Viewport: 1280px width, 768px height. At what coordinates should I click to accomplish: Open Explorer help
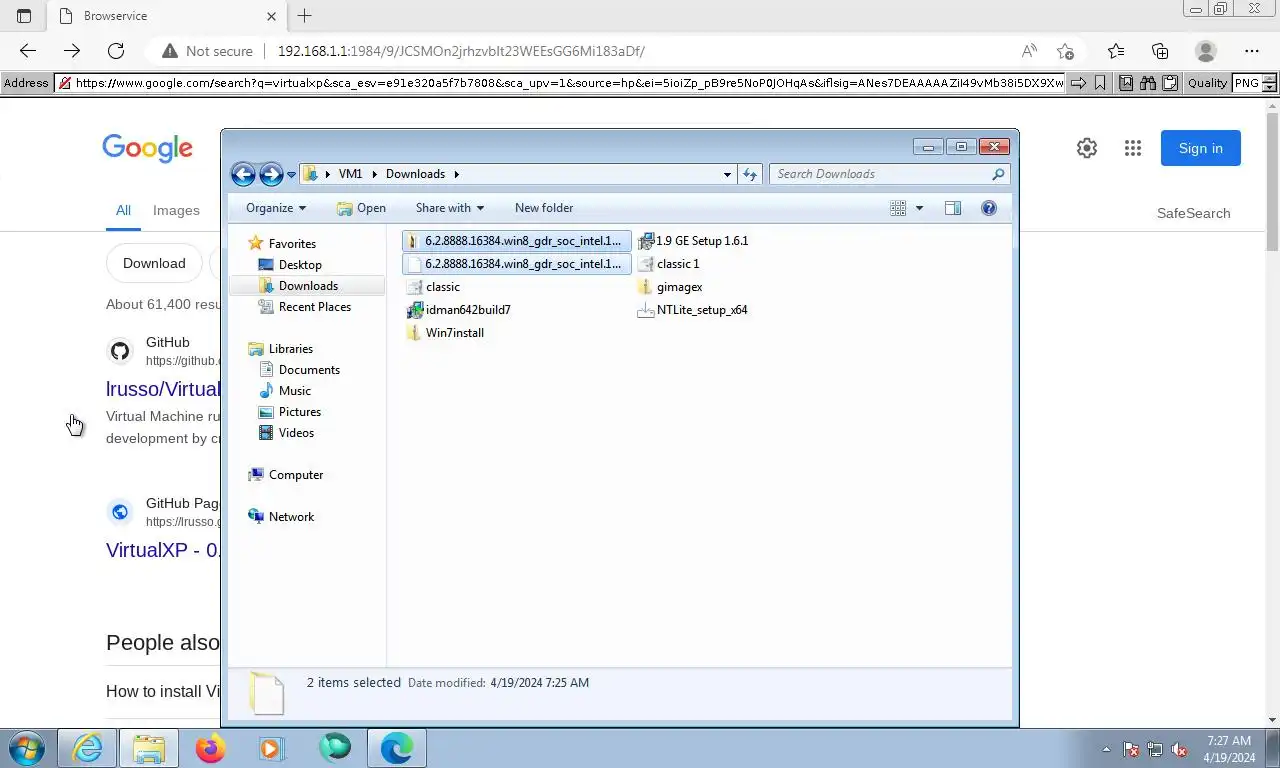(989, 208)
